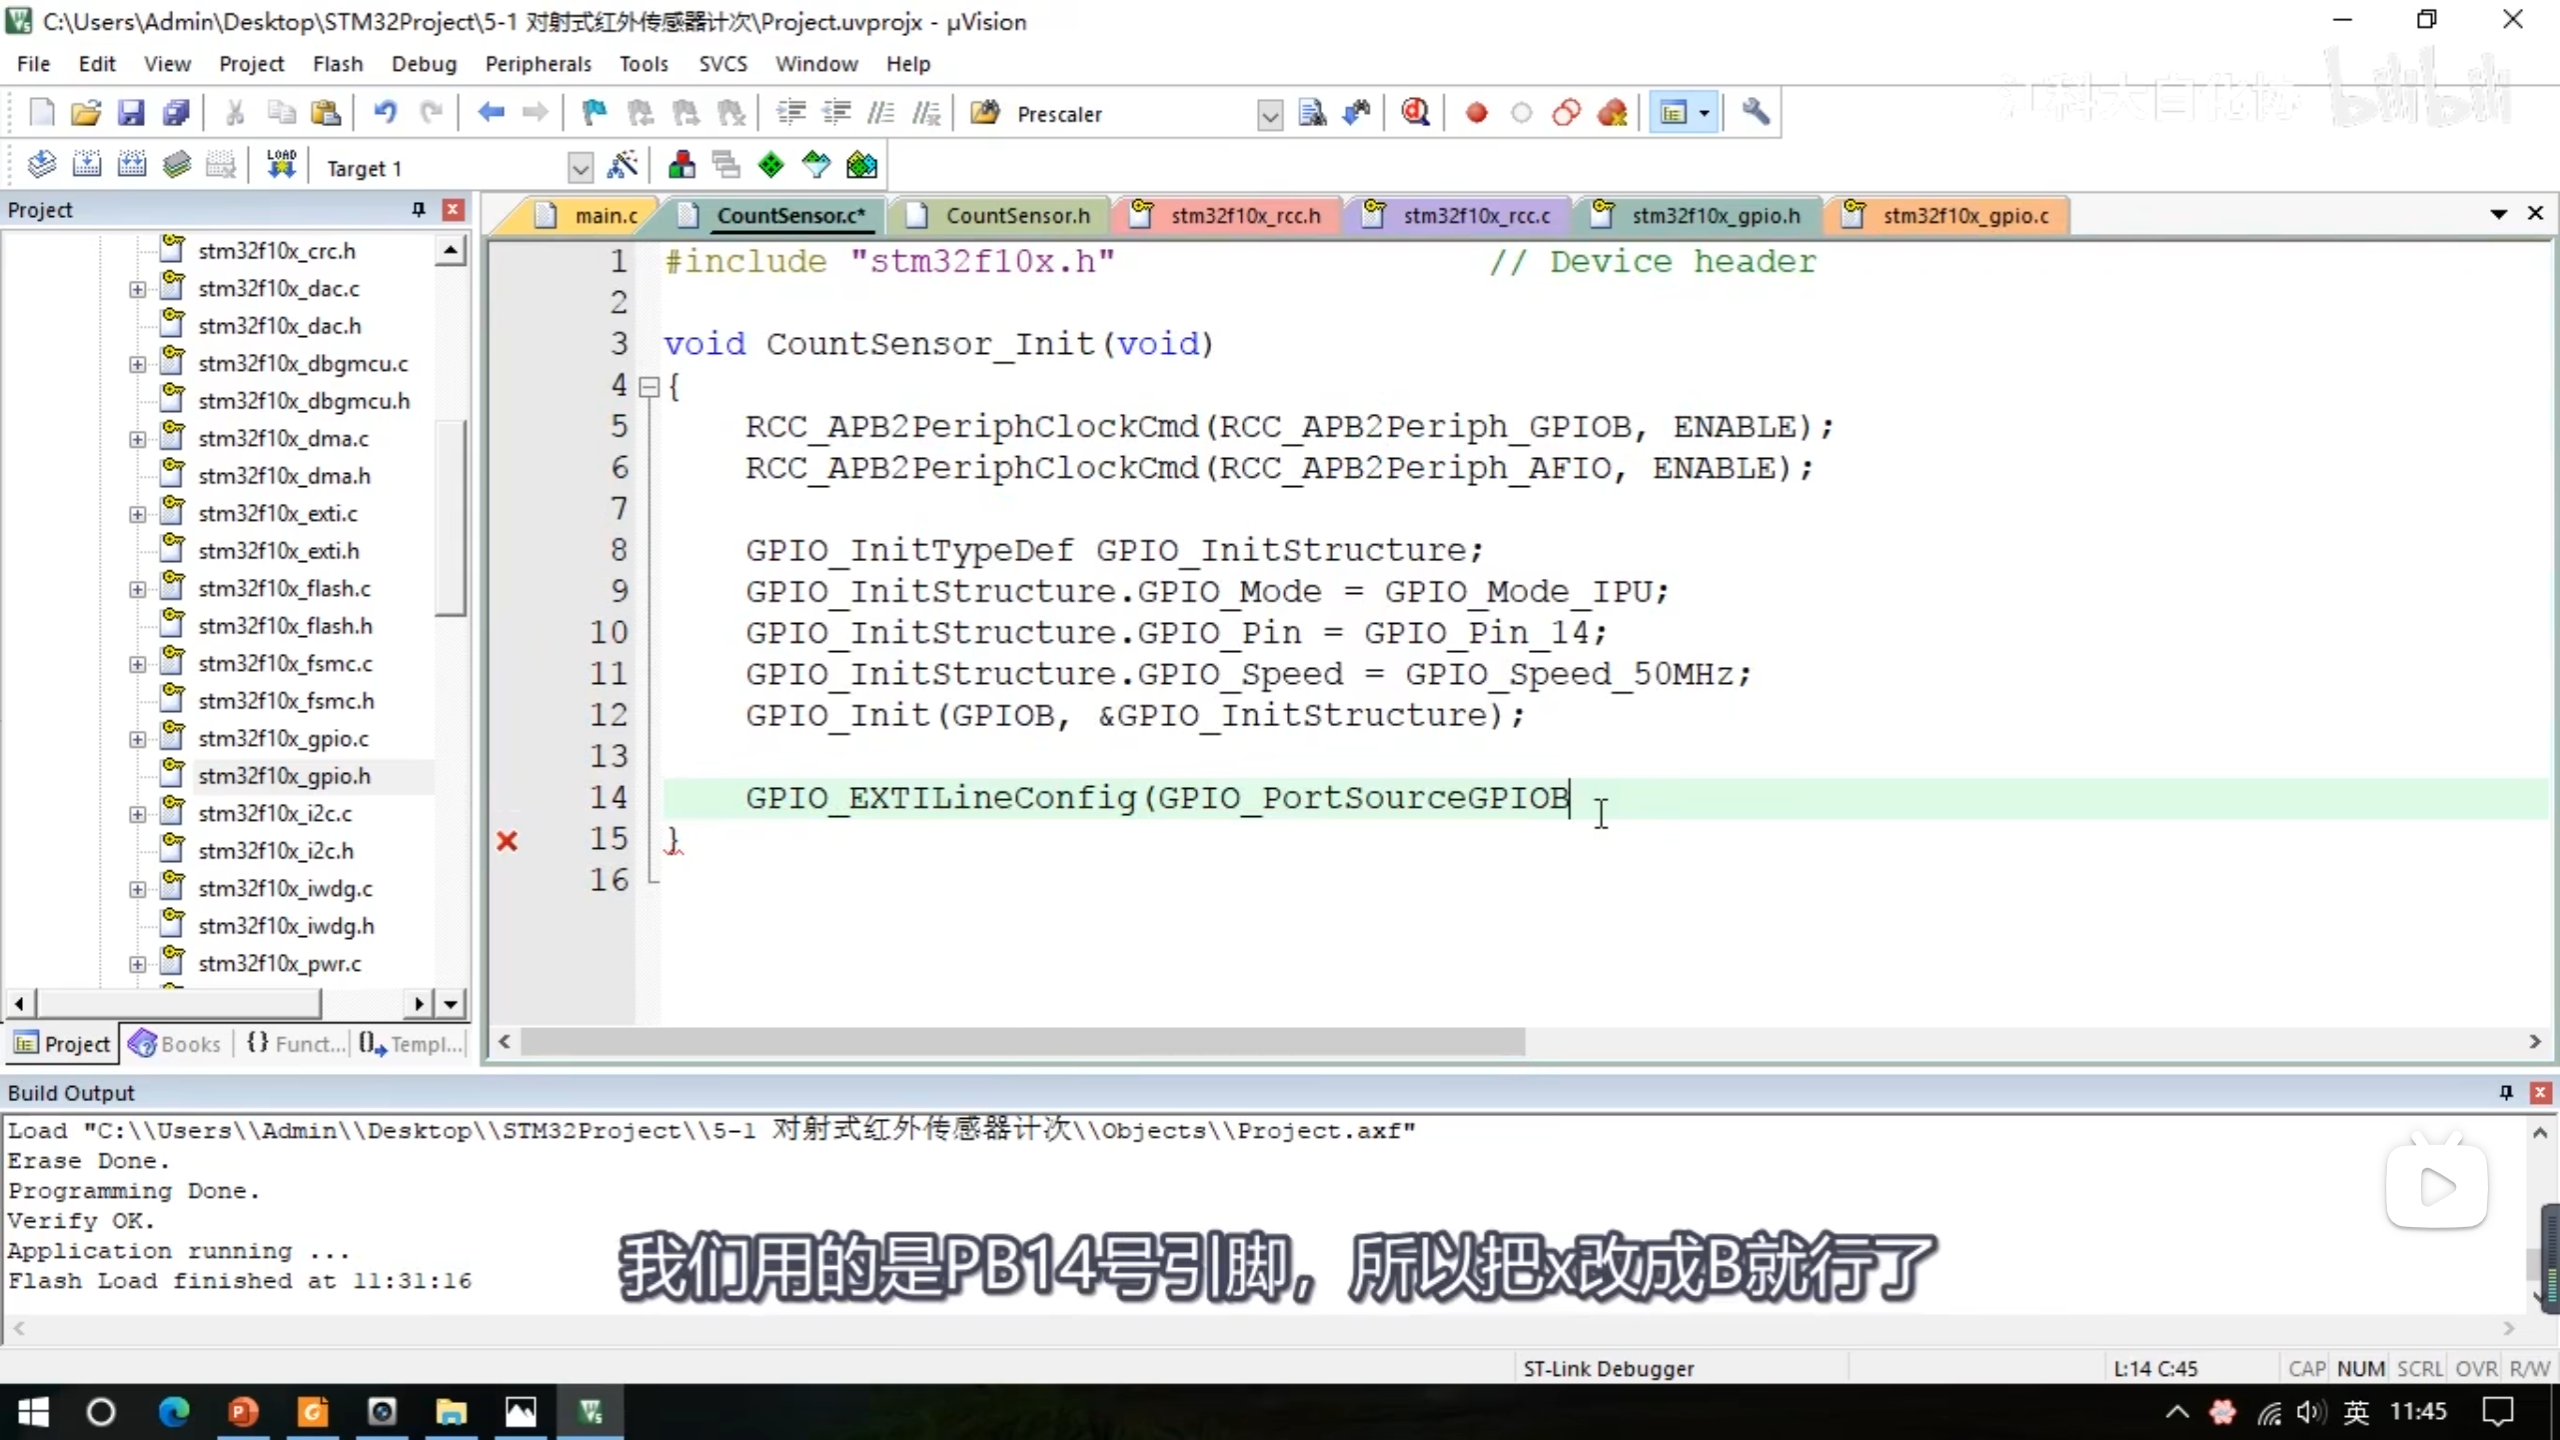Screen dimensions: 2560x1440
Task: Click the Download LOAD icon
Action: [x=281, y=165]
